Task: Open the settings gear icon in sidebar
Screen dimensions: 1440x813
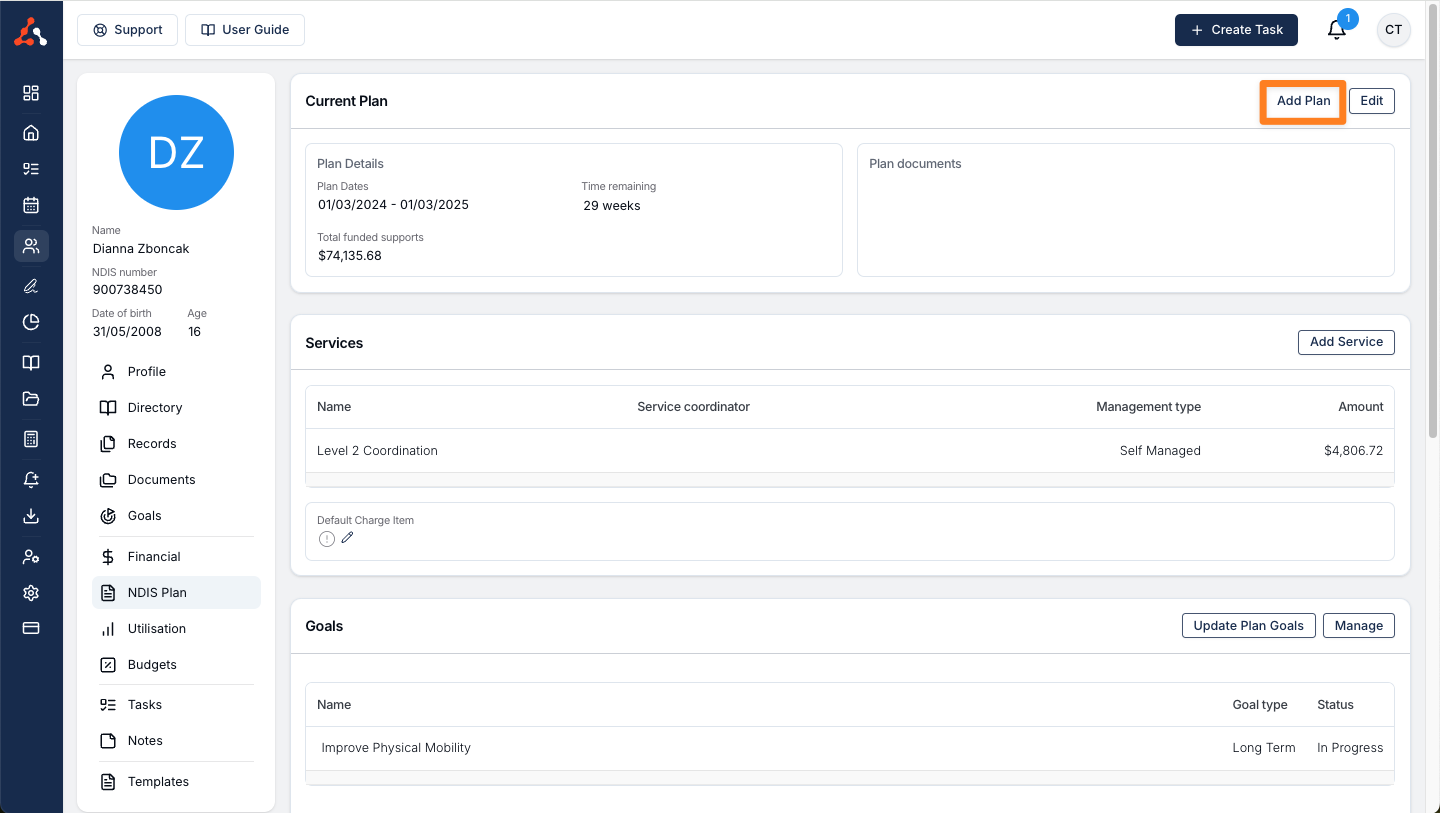Action: click(x=31, y=593)
